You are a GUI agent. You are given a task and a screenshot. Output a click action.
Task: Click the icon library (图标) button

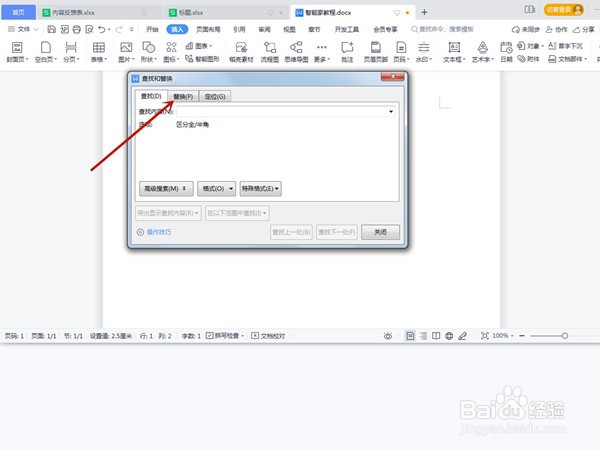[171, 52]
